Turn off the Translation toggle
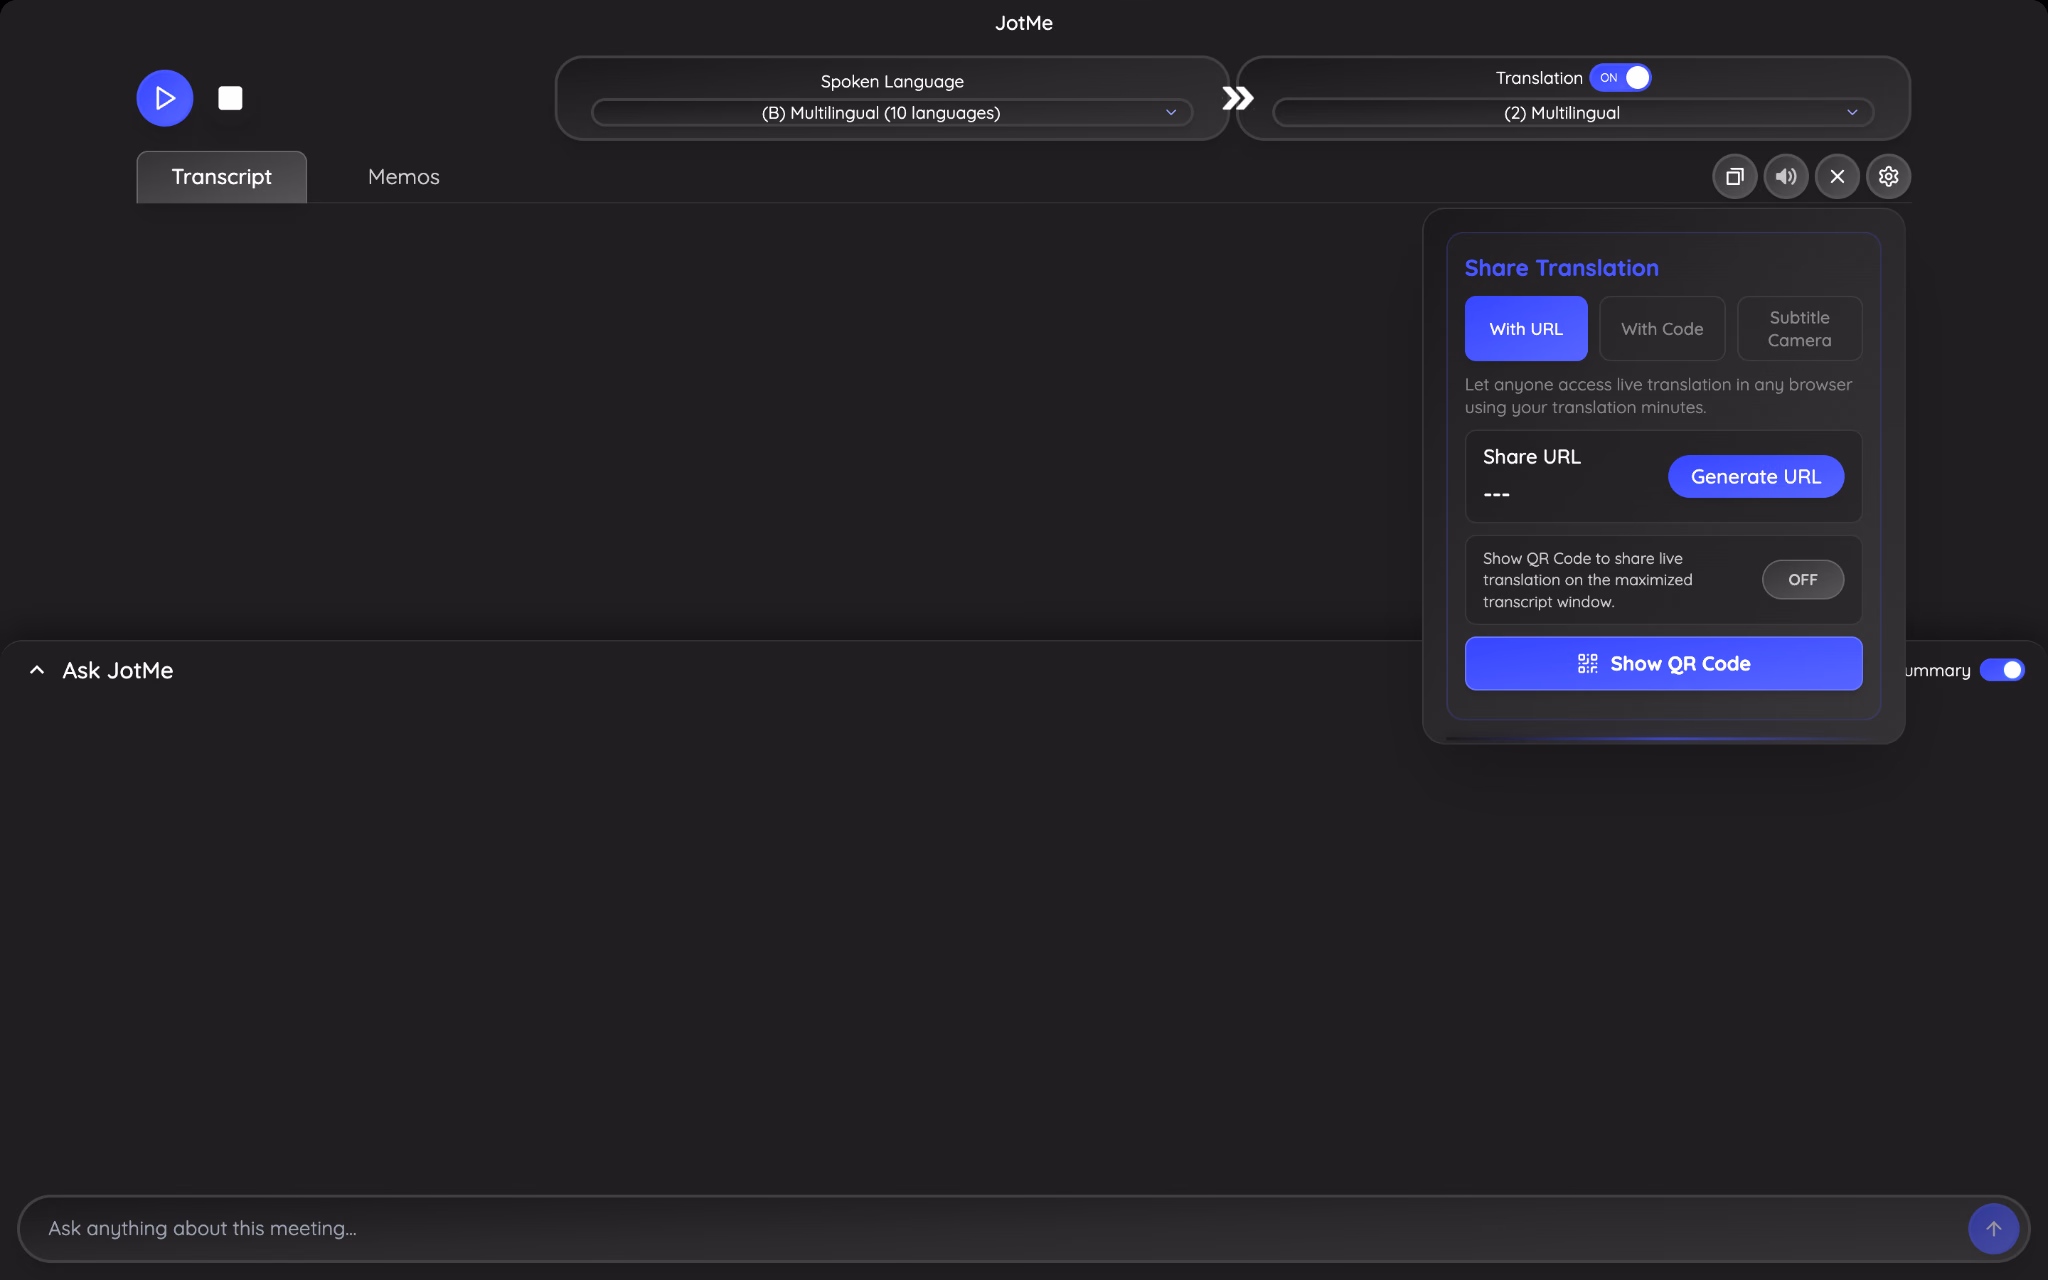The image size is (2048, 1280). [x=1620, y=77]
